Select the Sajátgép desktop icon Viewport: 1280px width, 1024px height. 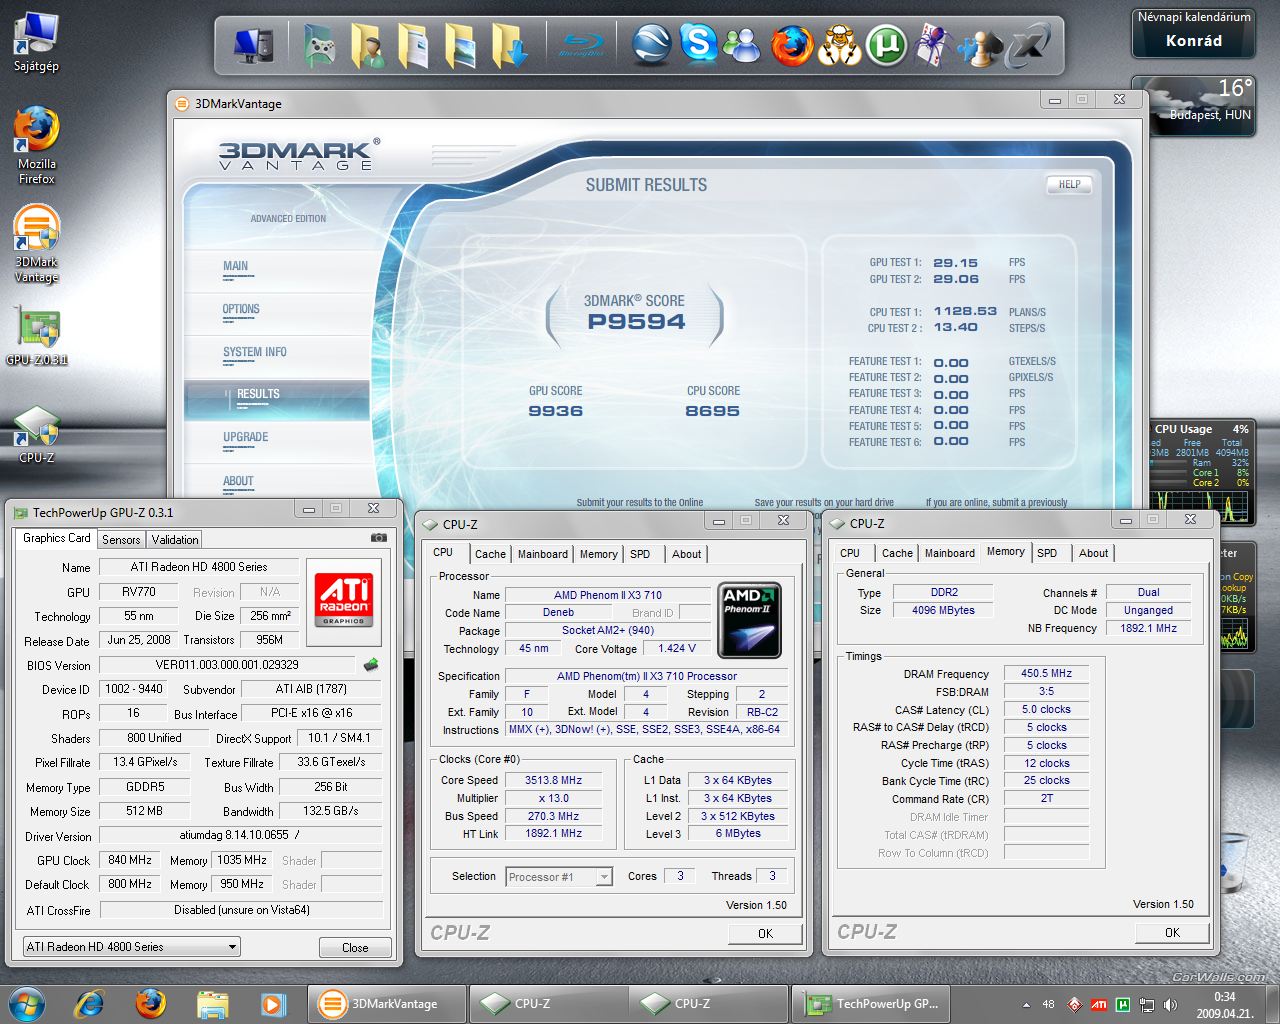pyautogui.click(x=36, y=42)
